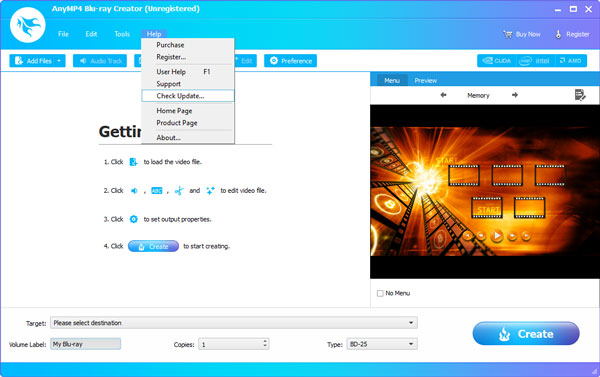Viewport: 600px width, 377px height.
Task: Open the Type BD-25 dropdown
Action: point(382,344)
